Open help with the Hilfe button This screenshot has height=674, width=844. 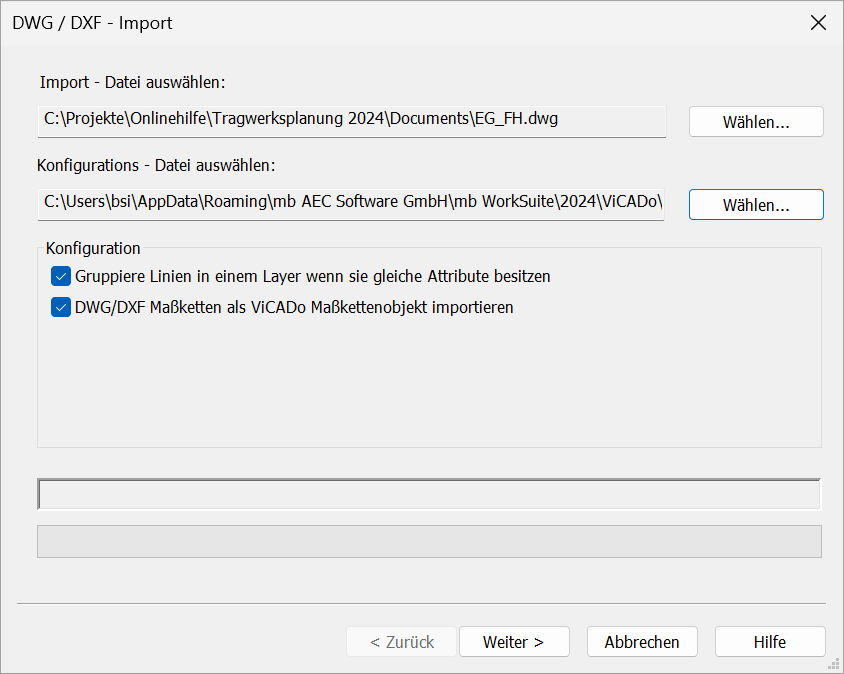tap(770, 642)
